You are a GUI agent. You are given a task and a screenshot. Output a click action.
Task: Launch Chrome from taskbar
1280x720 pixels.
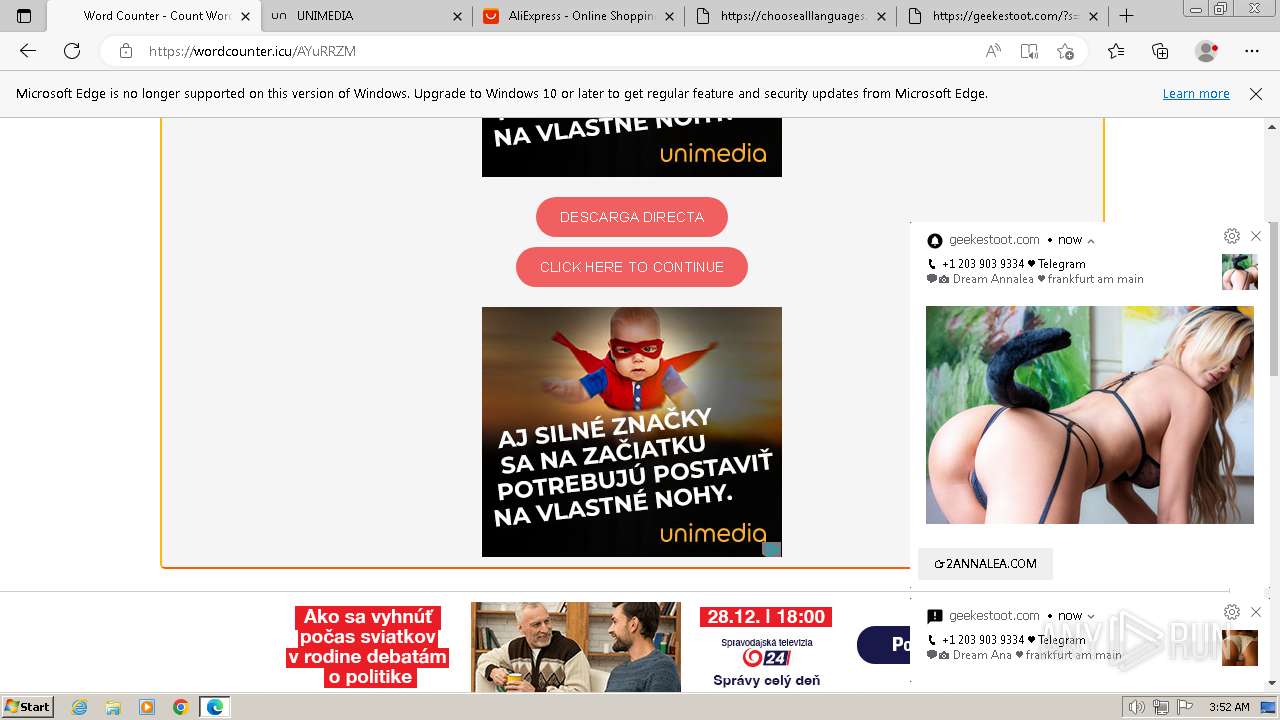coord(180,707)
